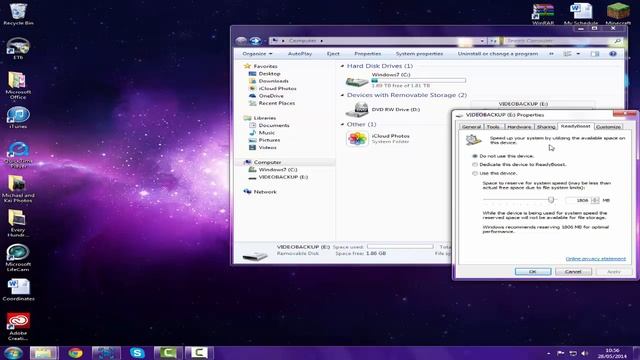Open WinRAR desktop shortcut
The image size is (640, 360).
[x=543, y=14]
